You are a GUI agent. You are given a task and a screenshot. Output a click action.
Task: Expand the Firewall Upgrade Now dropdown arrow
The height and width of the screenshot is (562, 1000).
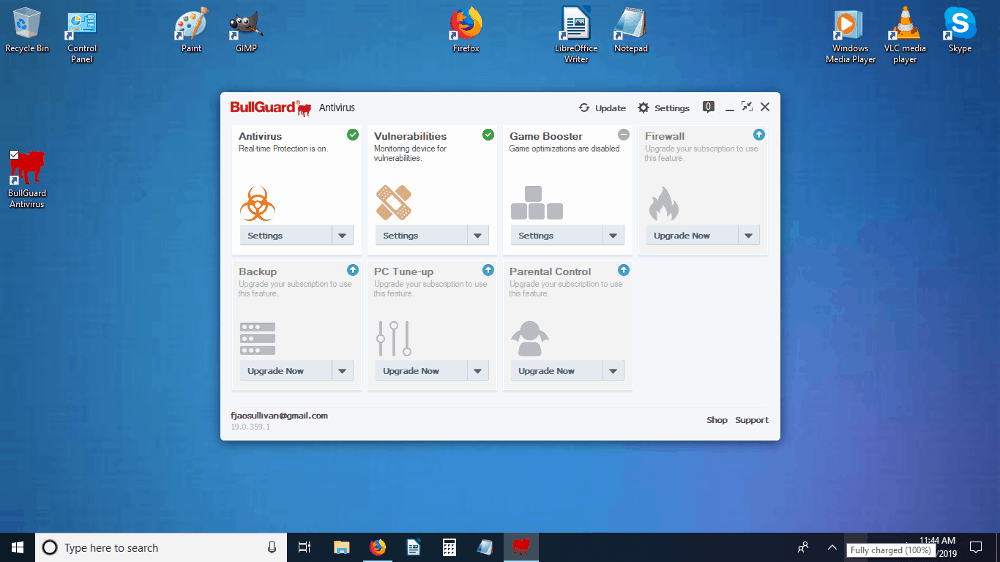[748, 235]
